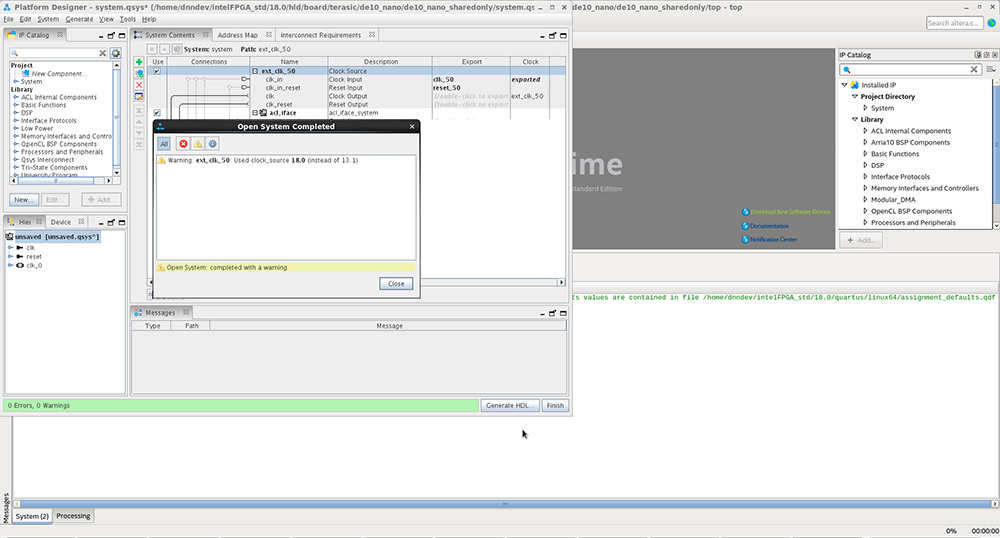1000x538 pixels.
Task: Click the red remove component icon
Action: (139, 85)
